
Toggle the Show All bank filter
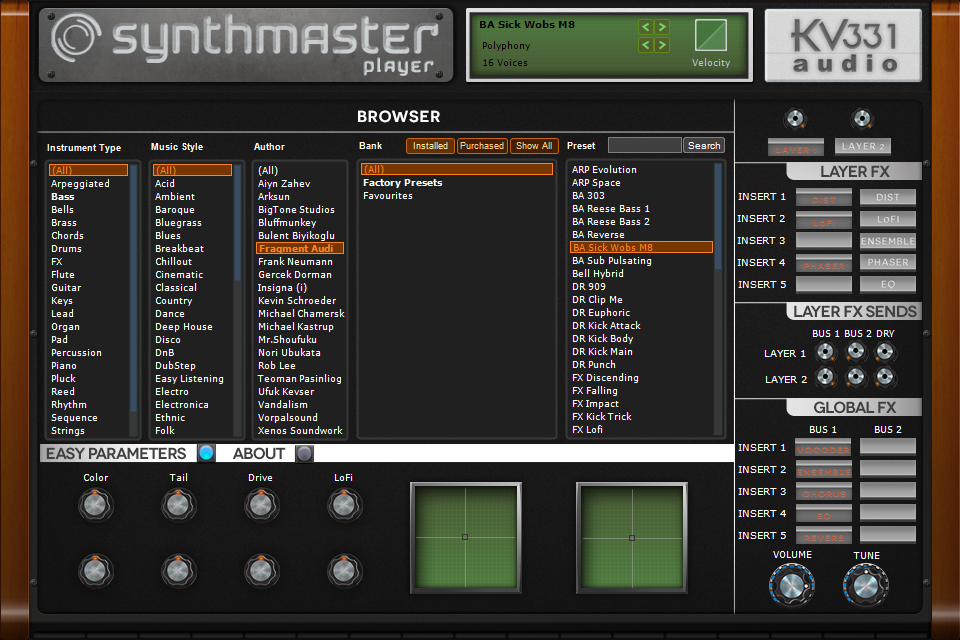coord(534,146)
